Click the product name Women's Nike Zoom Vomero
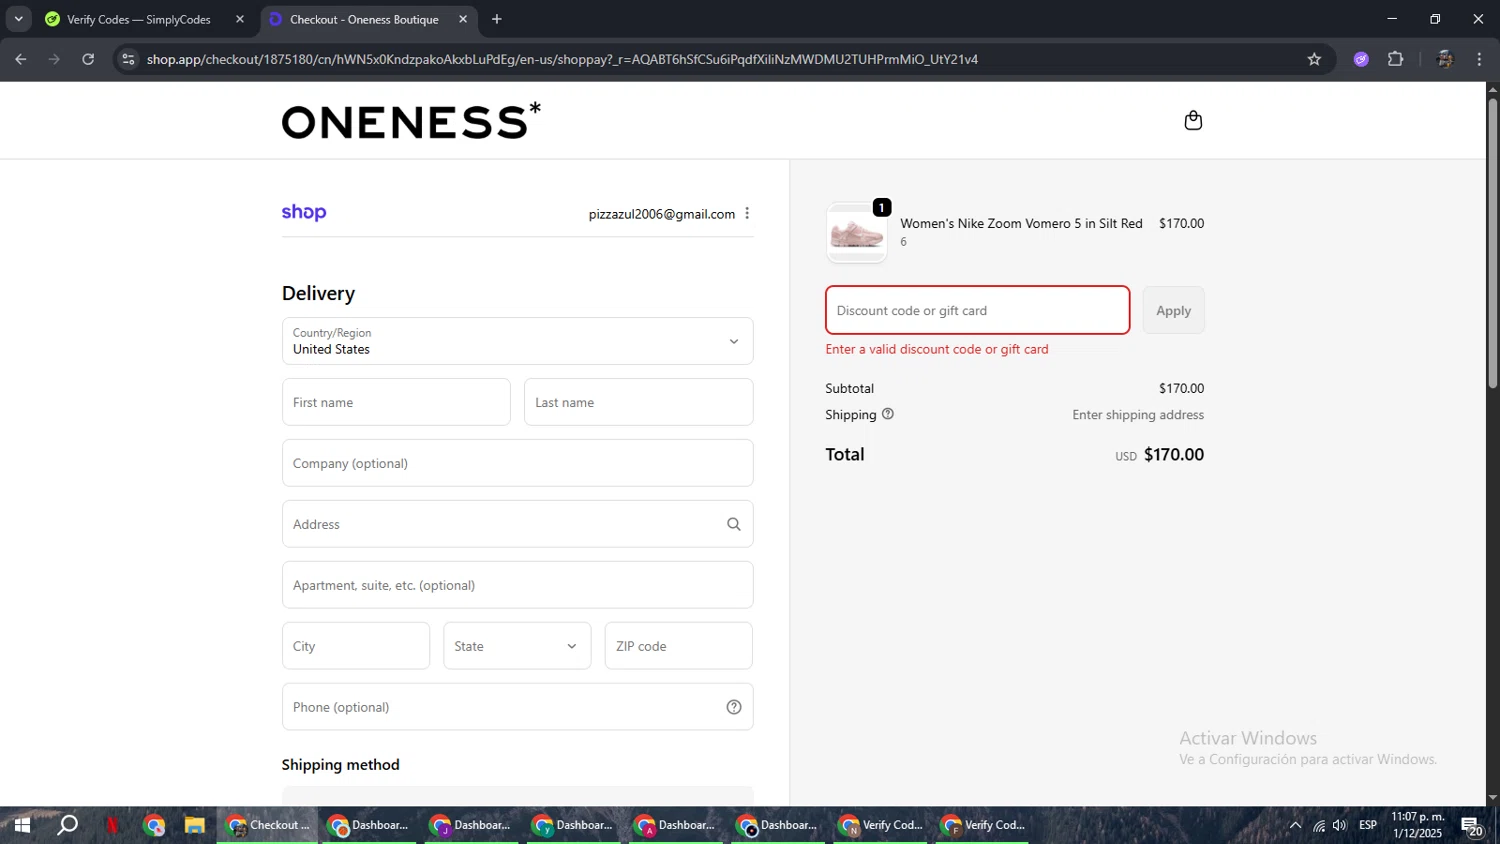 pos(1021,223)
